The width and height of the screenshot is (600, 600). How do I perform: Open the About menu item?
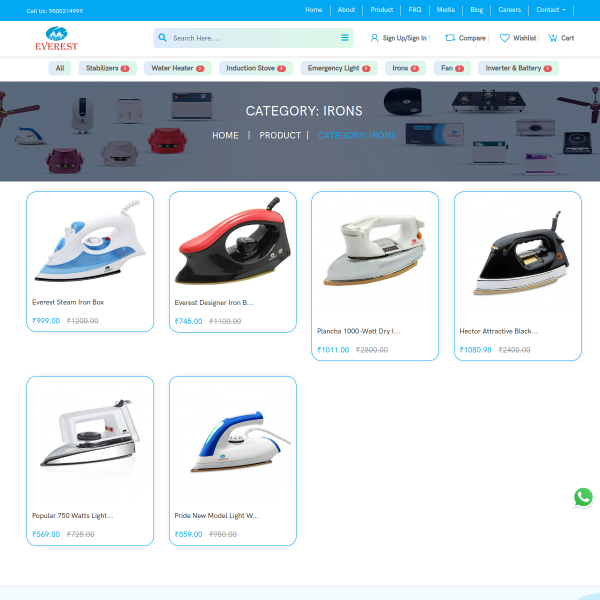tap(346, 10)
